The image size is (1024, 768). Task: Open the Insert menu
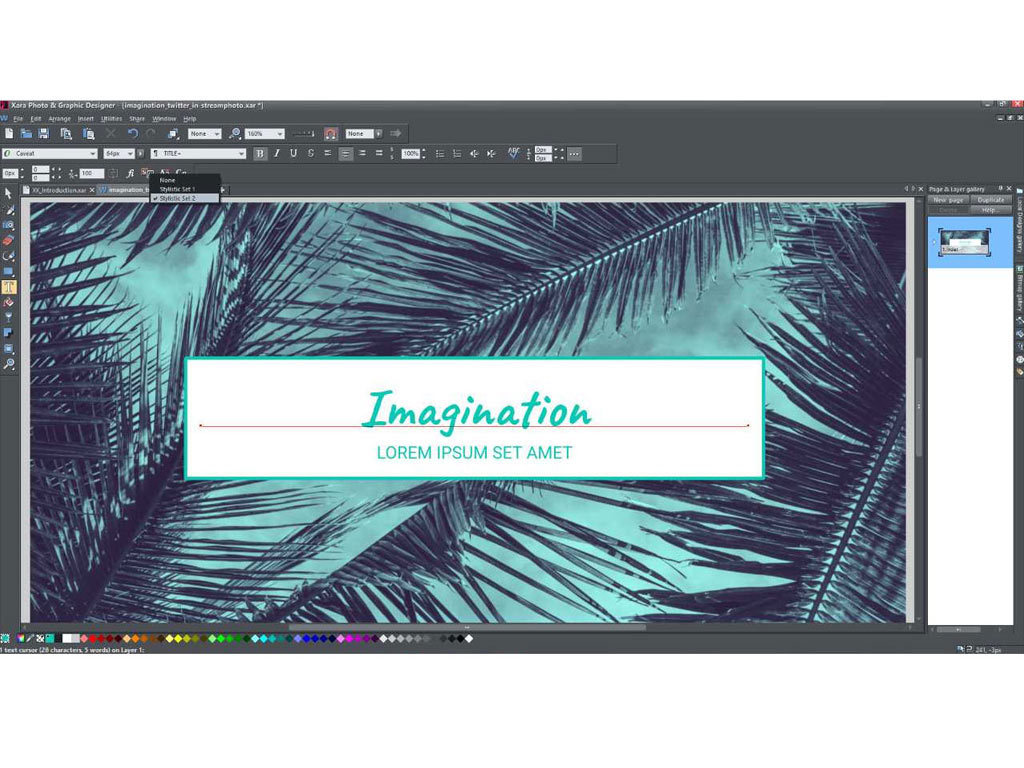[x=86, y=119]
